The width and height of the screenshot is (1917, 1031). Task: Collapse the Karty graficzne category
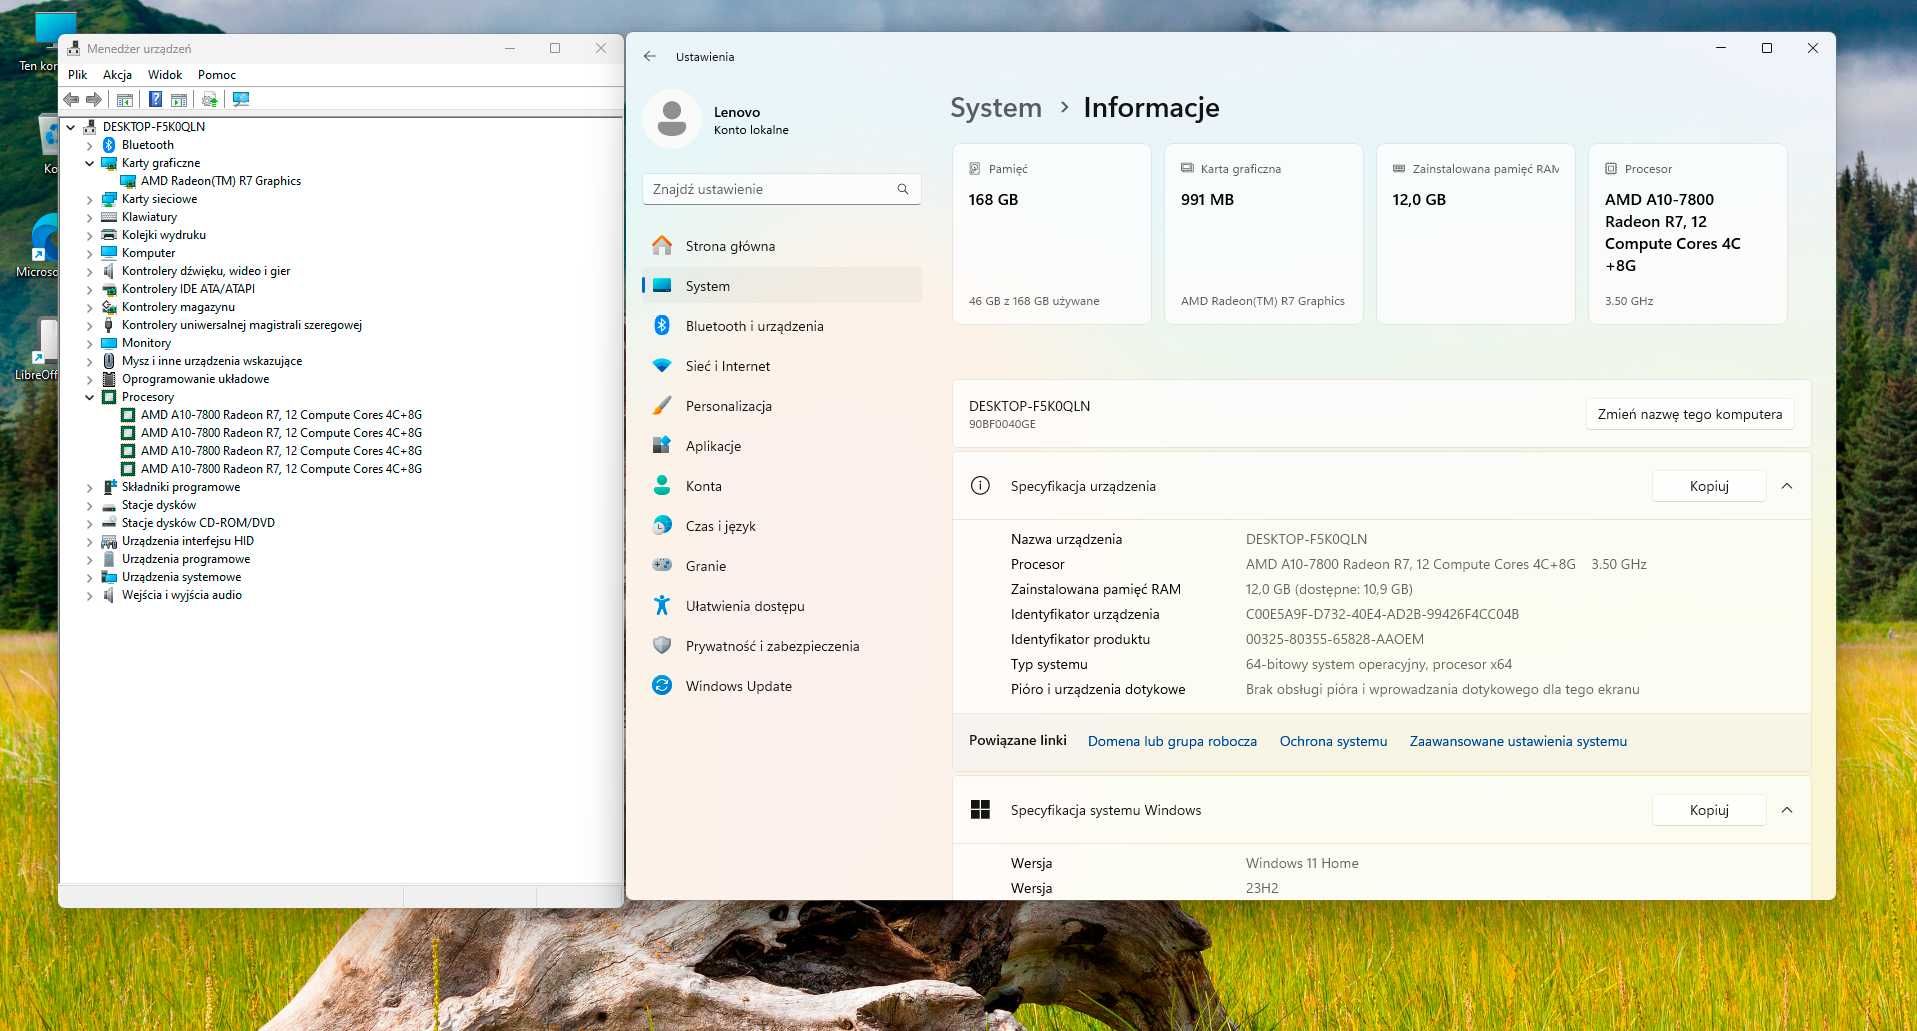pos(90,163)
